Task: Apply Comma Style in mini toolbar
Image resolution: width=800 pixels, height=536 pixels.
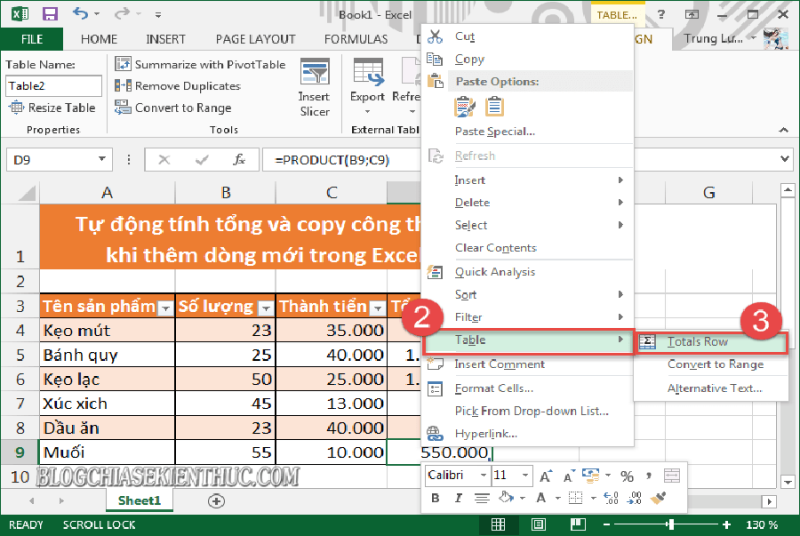Action: pyautogui.click(x=648, y=475)
